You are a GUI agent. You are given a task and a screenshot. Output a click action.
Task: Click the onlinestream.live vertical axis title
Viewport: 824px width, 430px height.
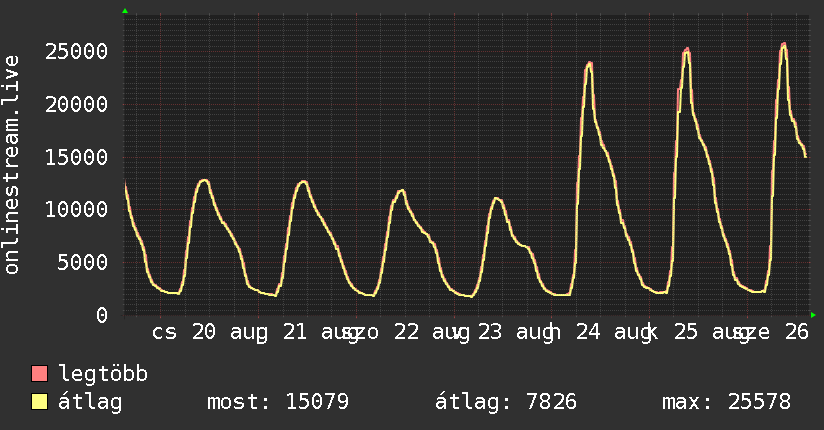pyautogui.click(x=12, y=165)
